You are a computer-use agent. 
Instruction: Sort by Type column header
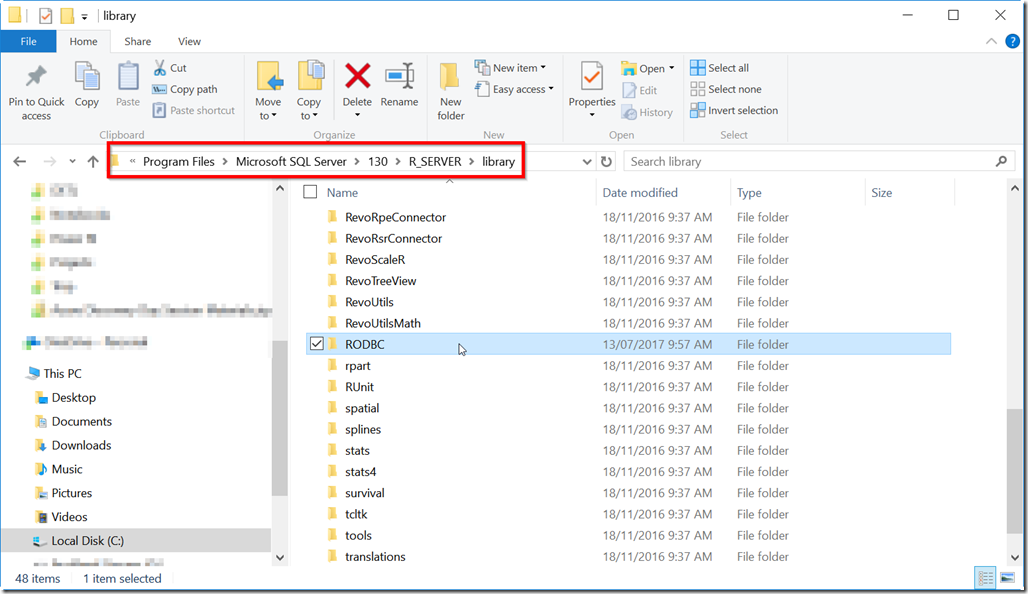point(749,193)
